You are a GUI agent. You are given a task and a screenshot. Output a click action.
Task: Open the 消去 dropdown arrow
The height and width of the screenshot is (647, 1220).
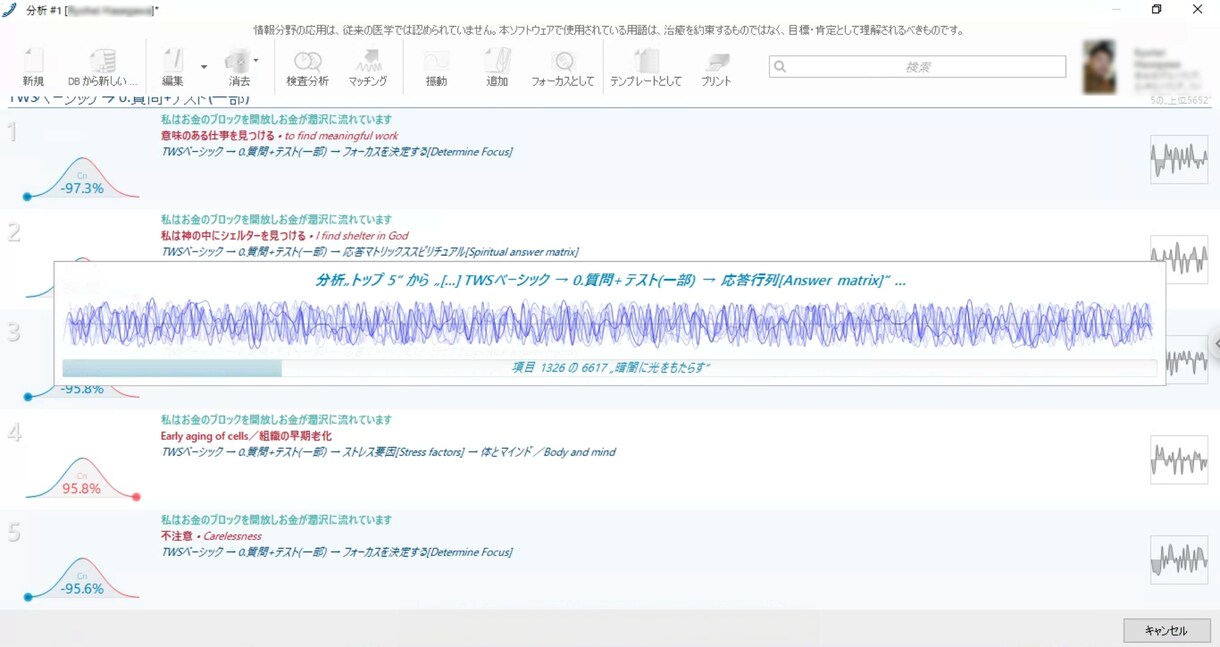click(256, 60)
